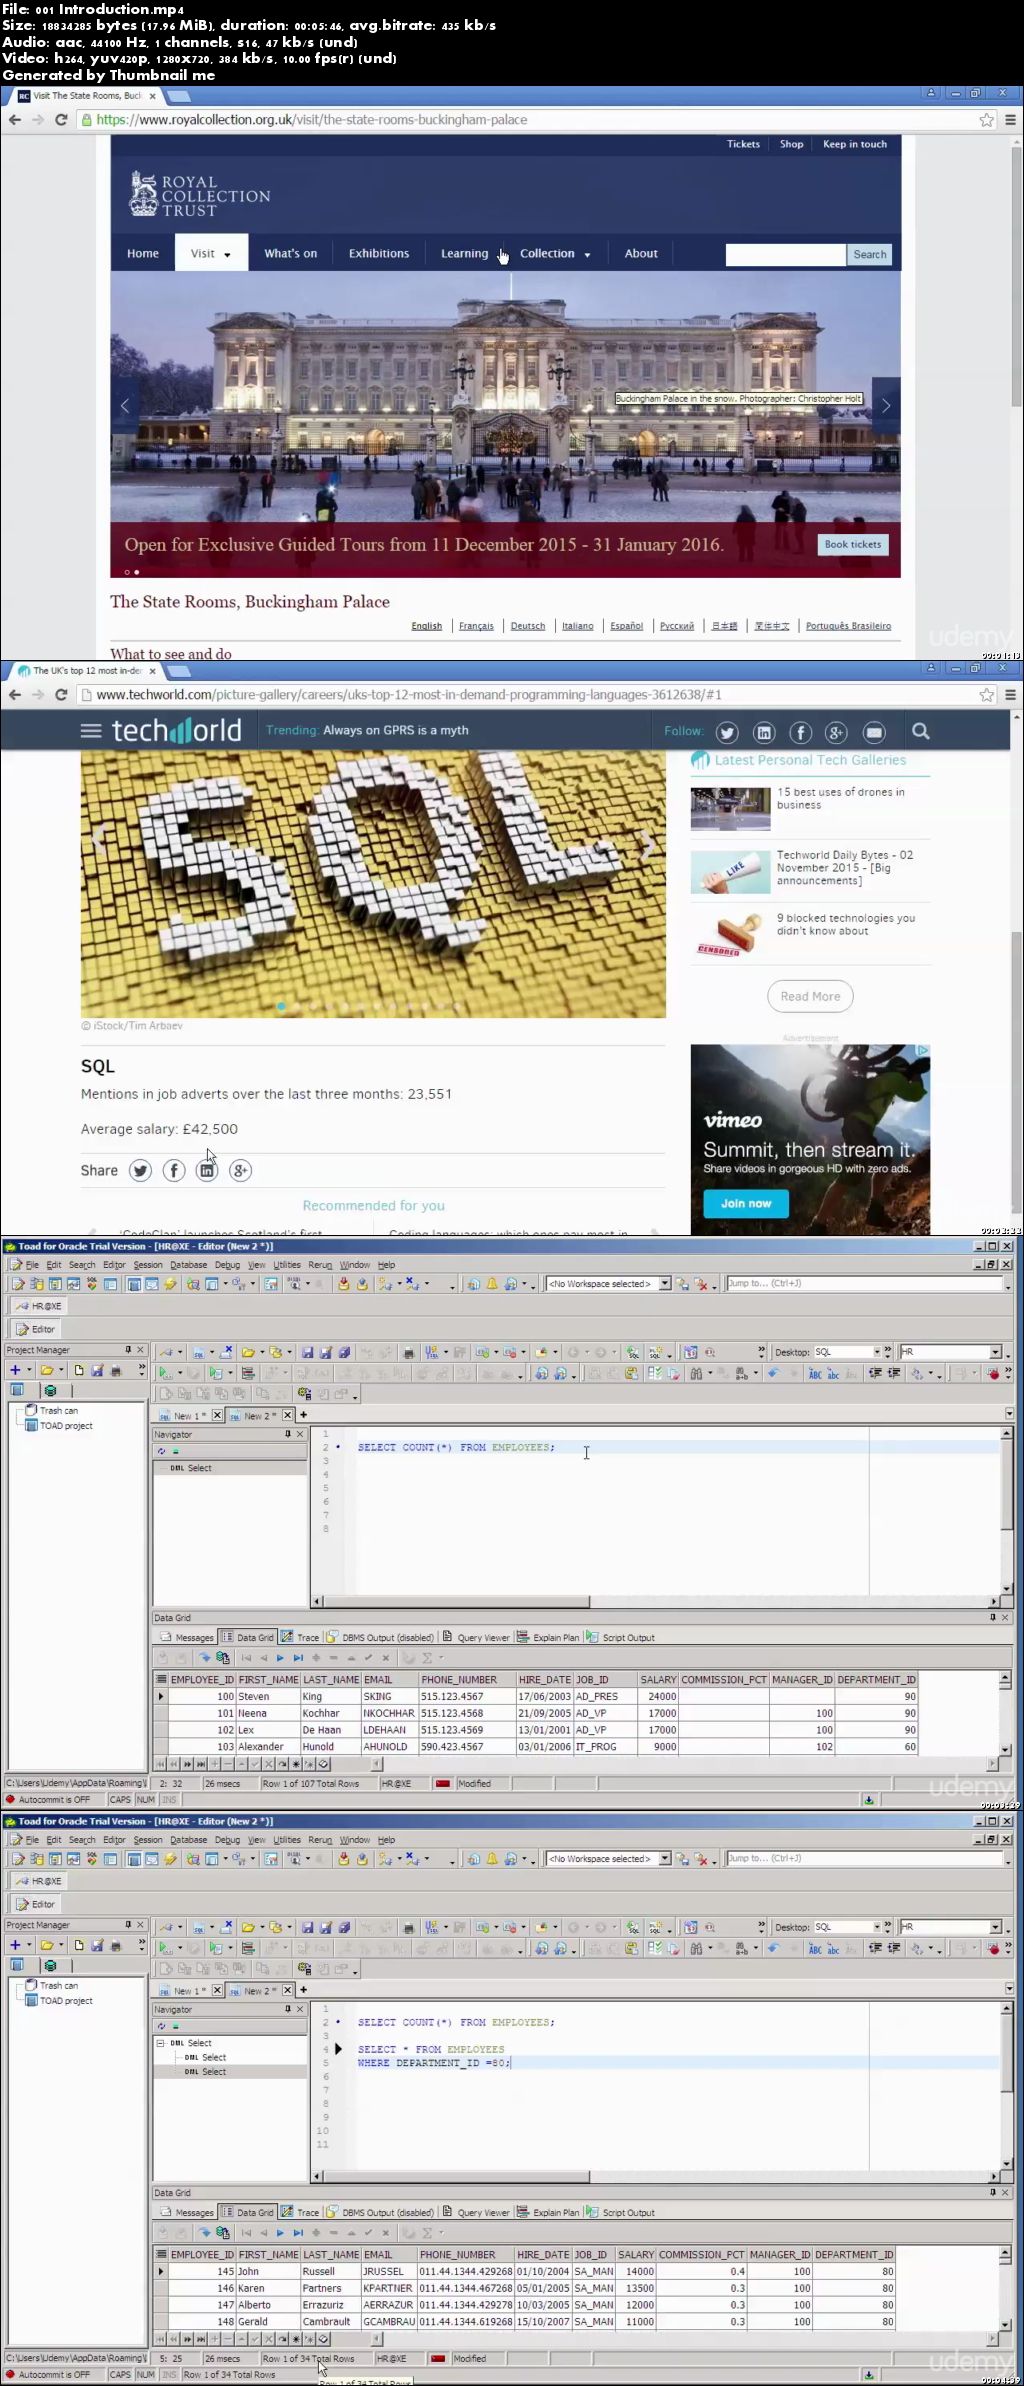This screenshot has width=1024, height=2386.
Task: Click the printer icon in the upper Toad editor toolbar
Action: coord(408,1352)
